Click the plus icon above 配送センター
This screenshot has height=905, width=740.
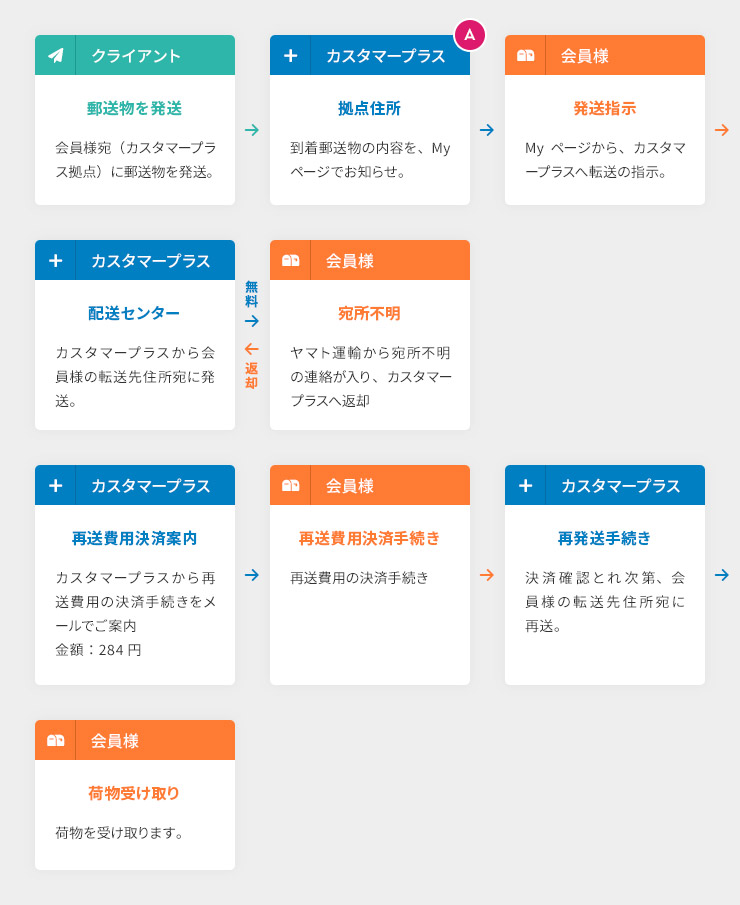pyautogui.click(x=55, y=260)
